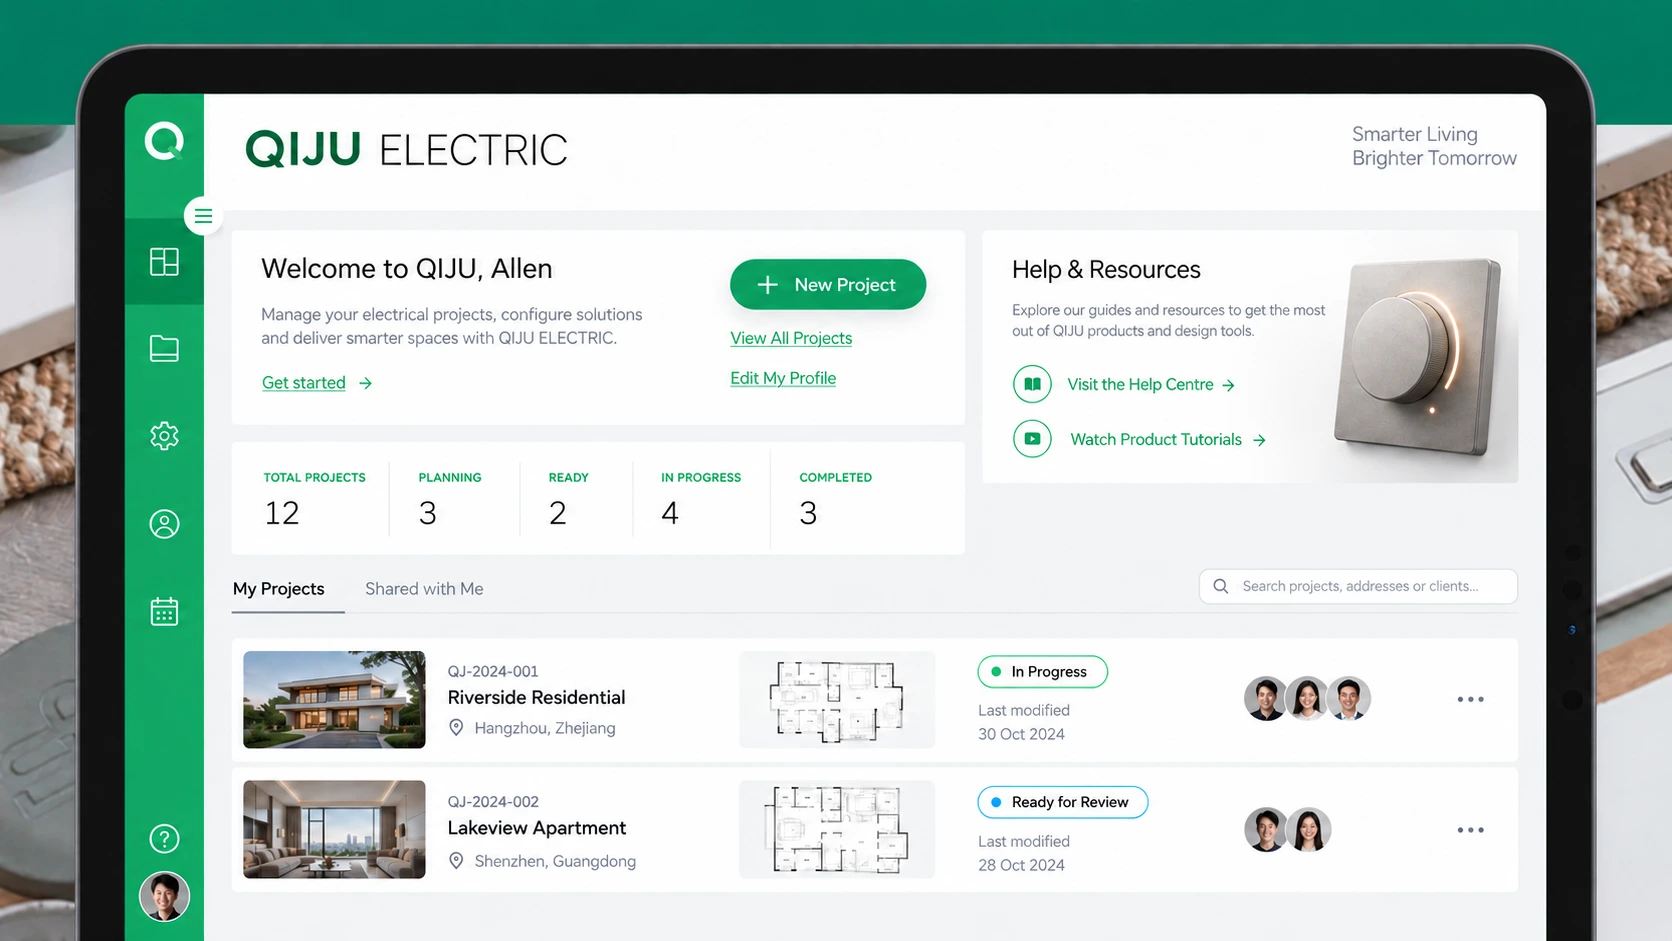The width and height of the screenshot is (1672, 941).
Task: Open the folder icon in sidebar
Action: click(164, 348)
